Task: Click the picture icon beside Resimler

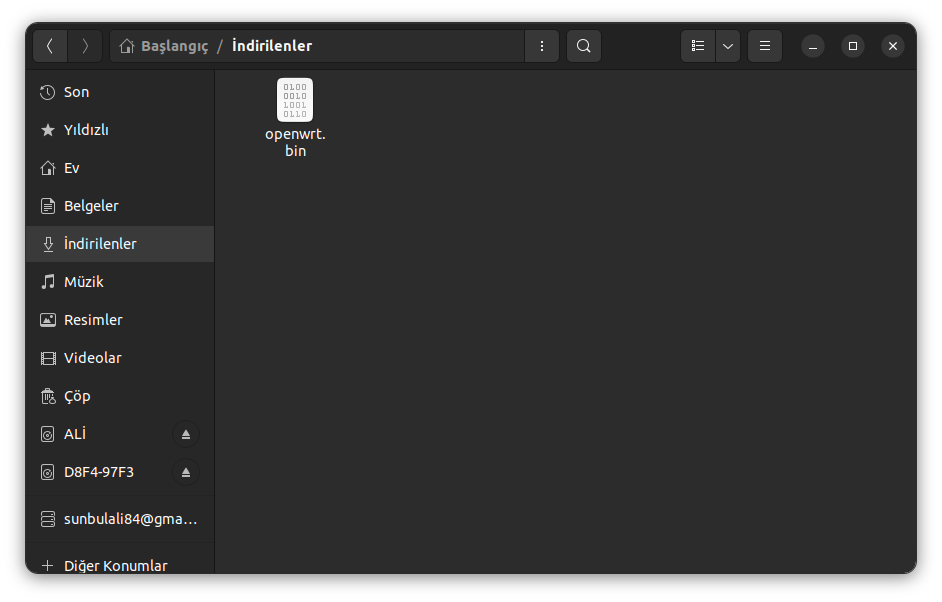Action: click(47, 320)
